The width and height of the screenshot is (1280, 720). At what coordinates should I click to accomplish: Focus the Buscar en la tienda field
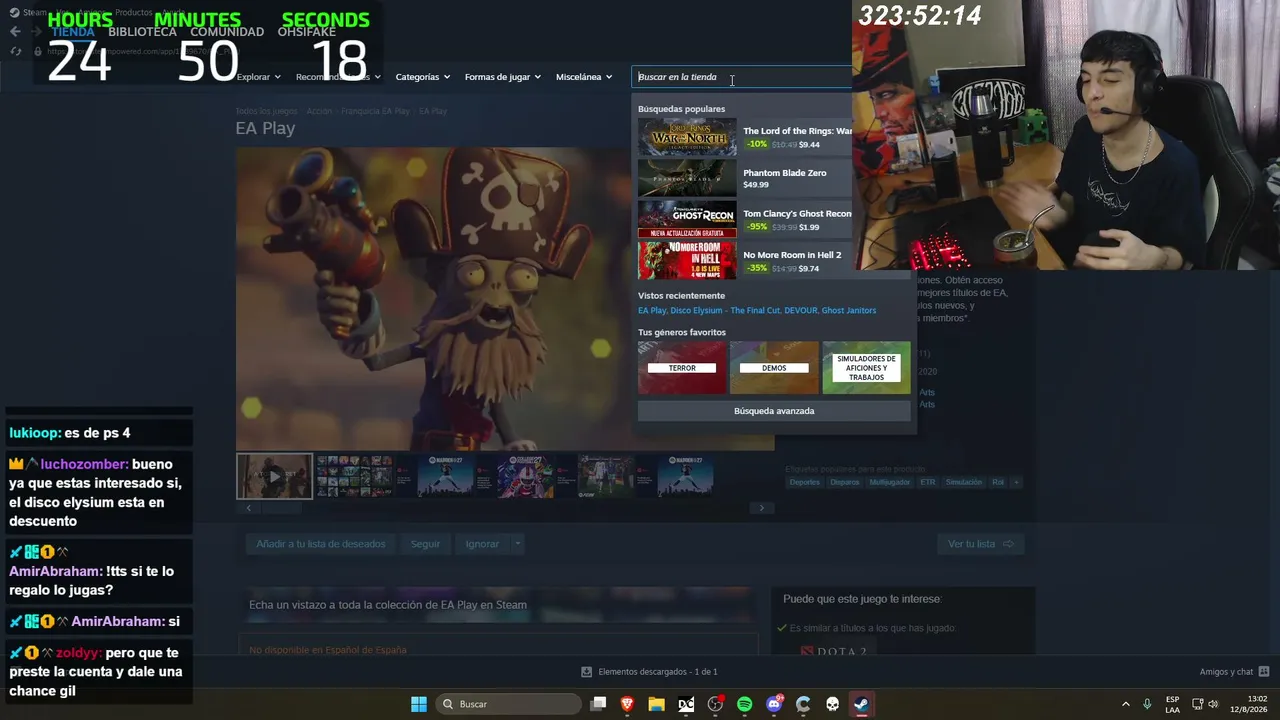pyautogui.click(x=742, y=77)
